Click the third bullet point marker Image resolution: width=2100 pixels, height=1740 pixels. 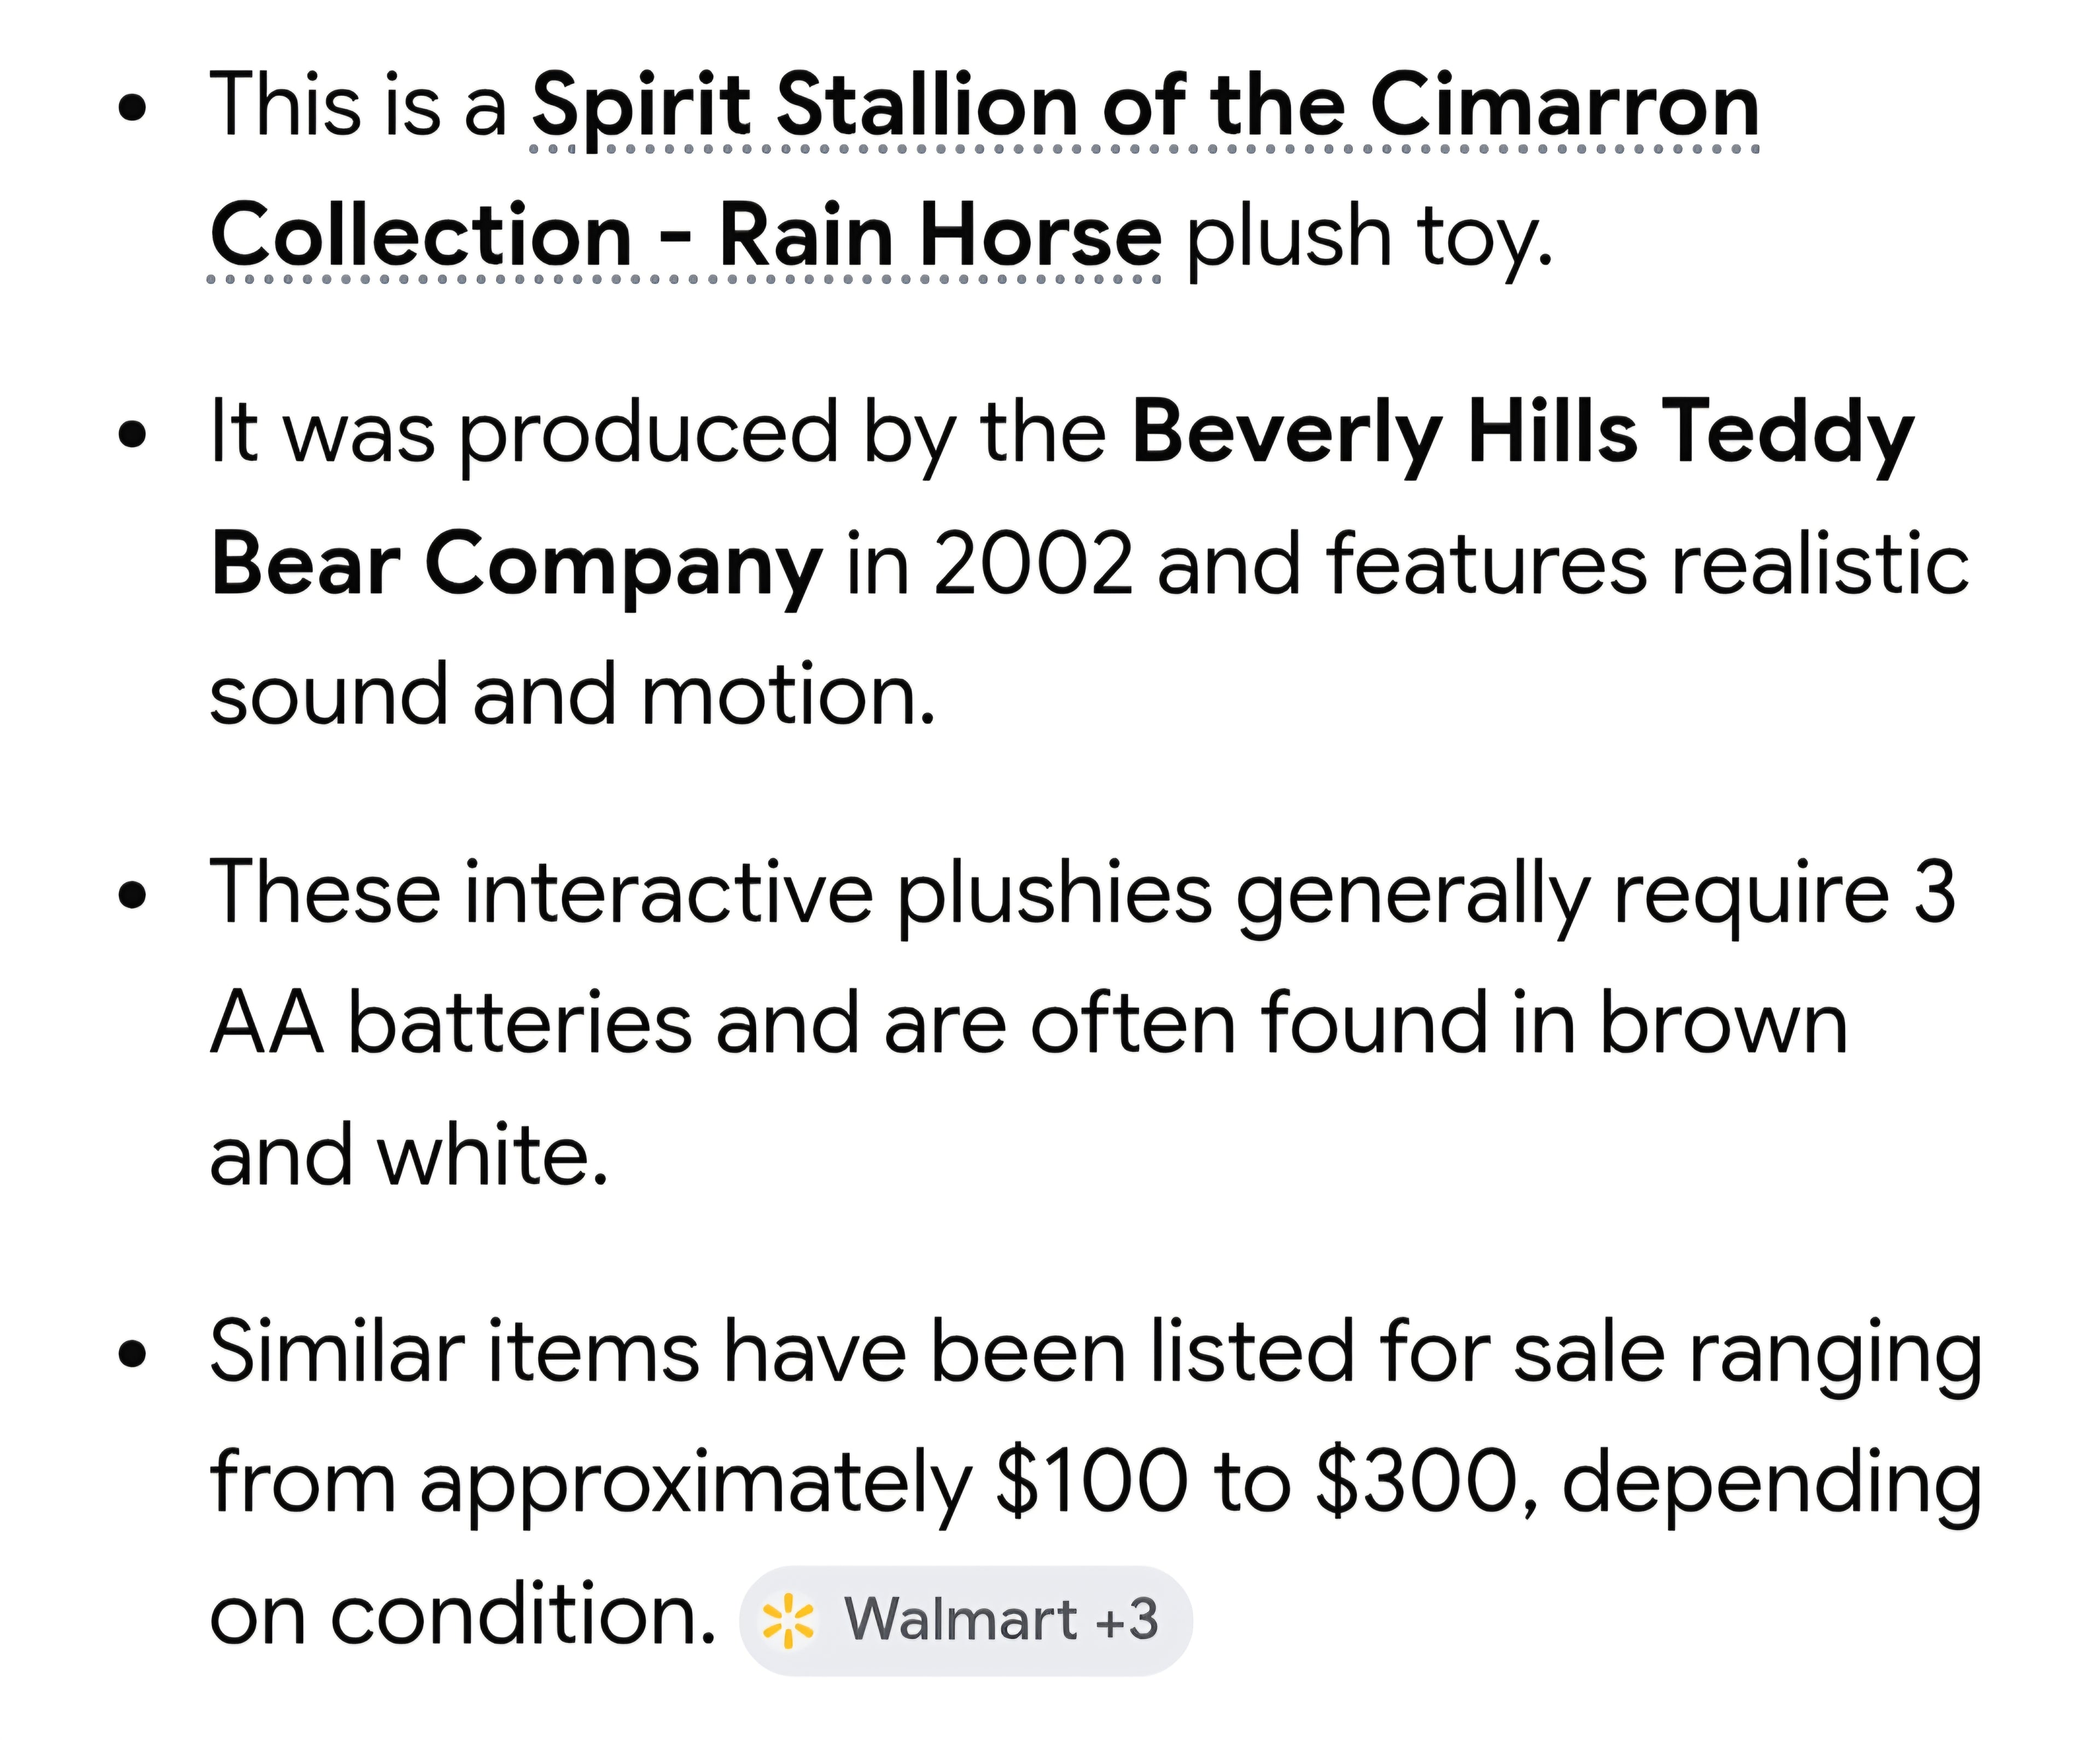132,896
